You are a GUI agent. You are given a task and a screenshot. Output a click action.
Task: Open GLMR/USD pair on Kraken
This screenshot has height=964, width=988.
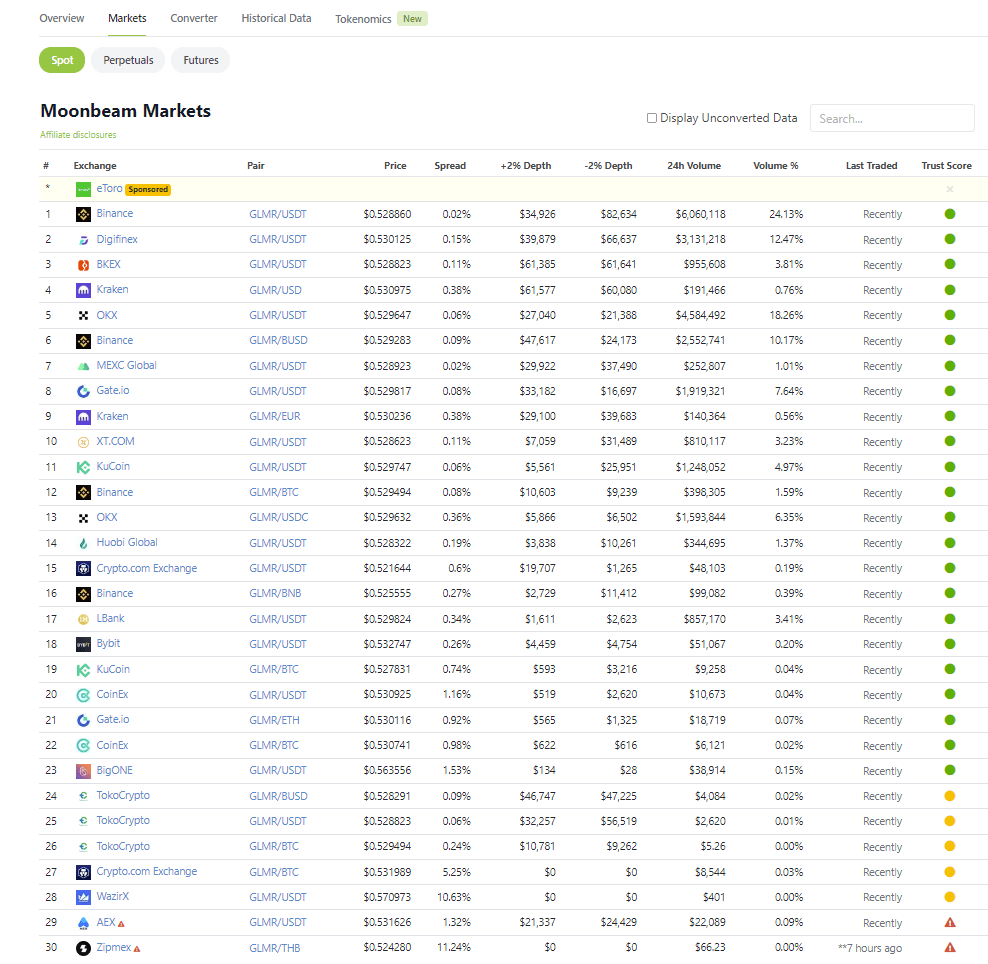point(275,290)
